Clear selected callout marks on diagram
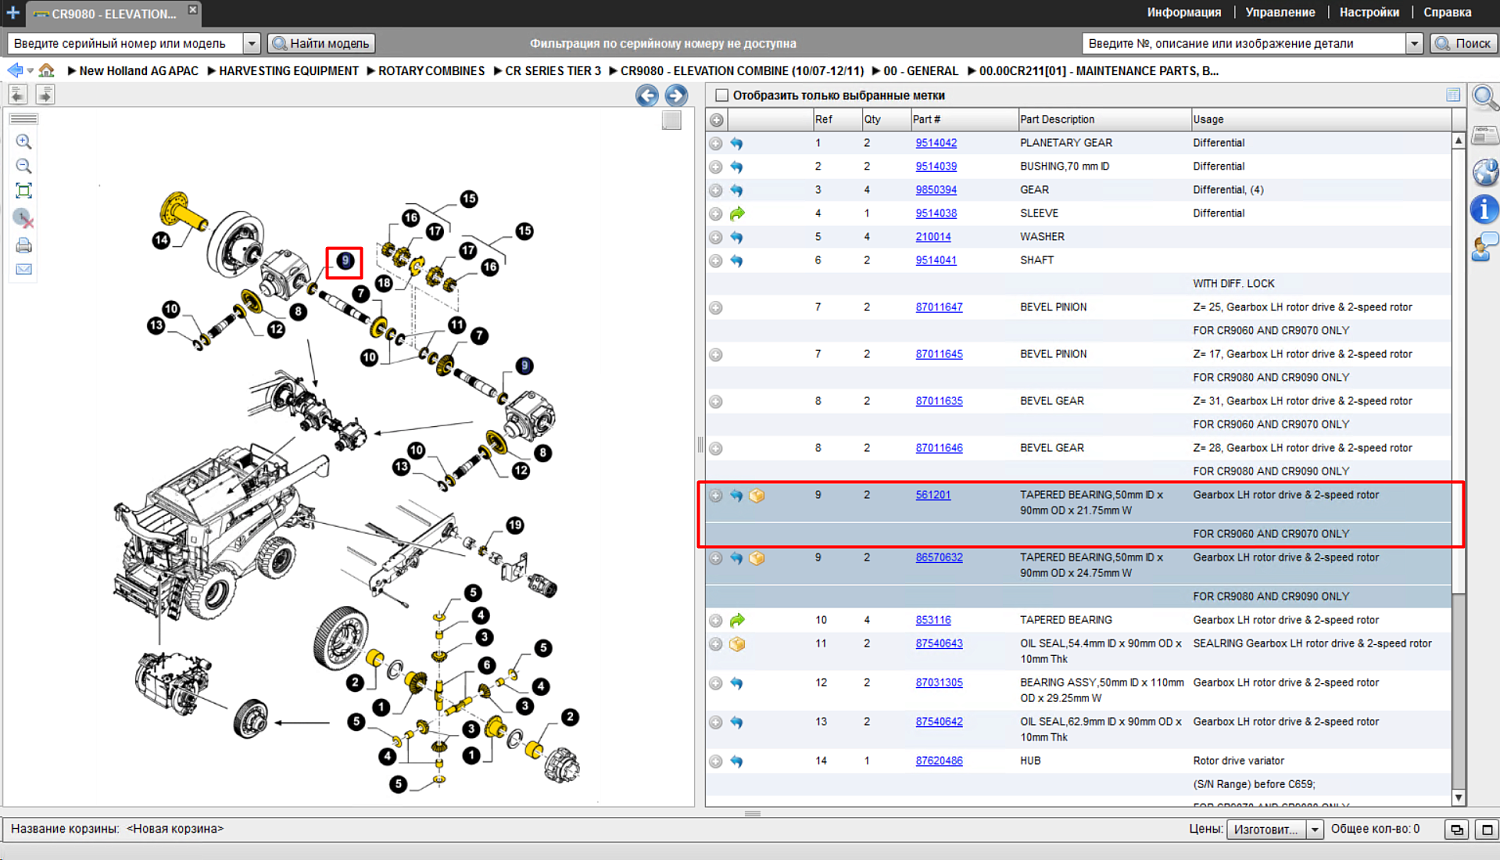This screenshot has width=1500, height=860. coord(24,218)
